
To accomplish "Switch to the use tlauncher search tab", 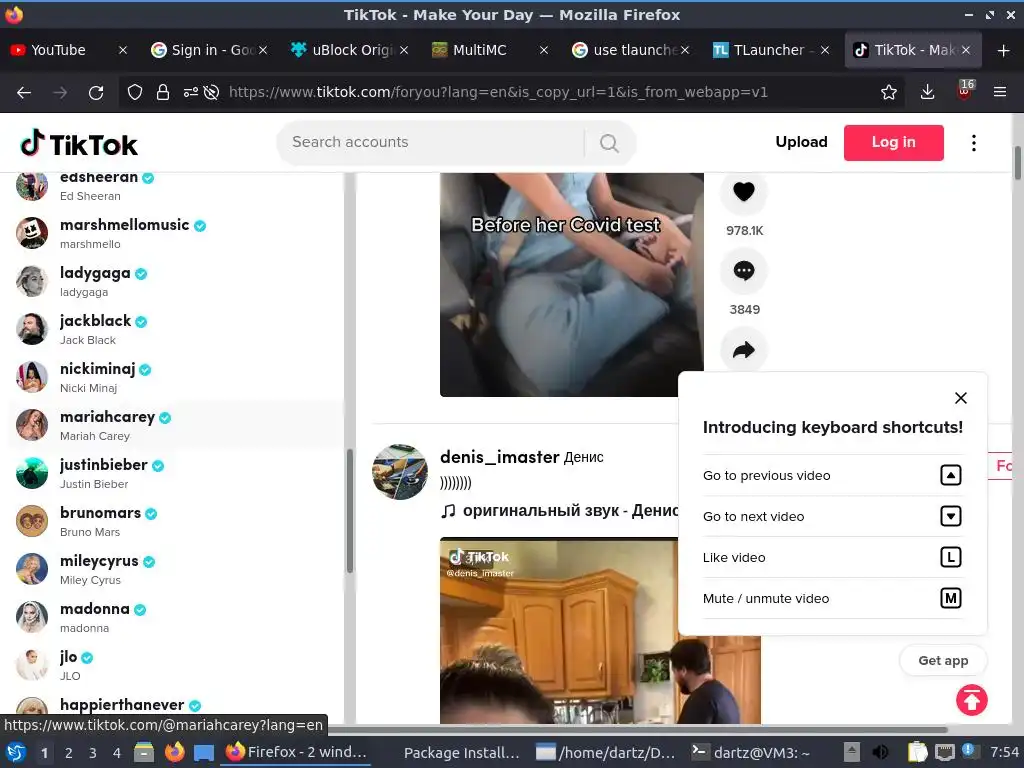I will click(x=630, y=50).
